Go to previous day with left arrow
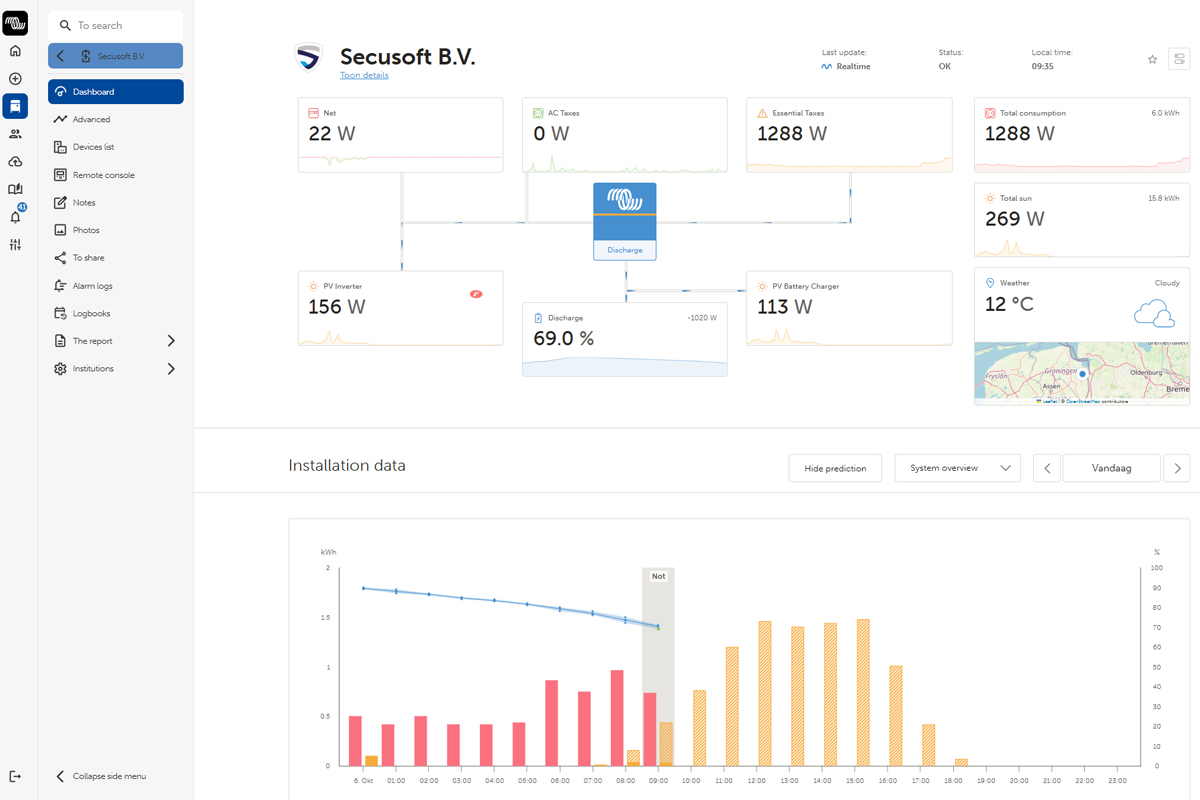Viewport: 1200px width, 800px height. (1046, 468)
